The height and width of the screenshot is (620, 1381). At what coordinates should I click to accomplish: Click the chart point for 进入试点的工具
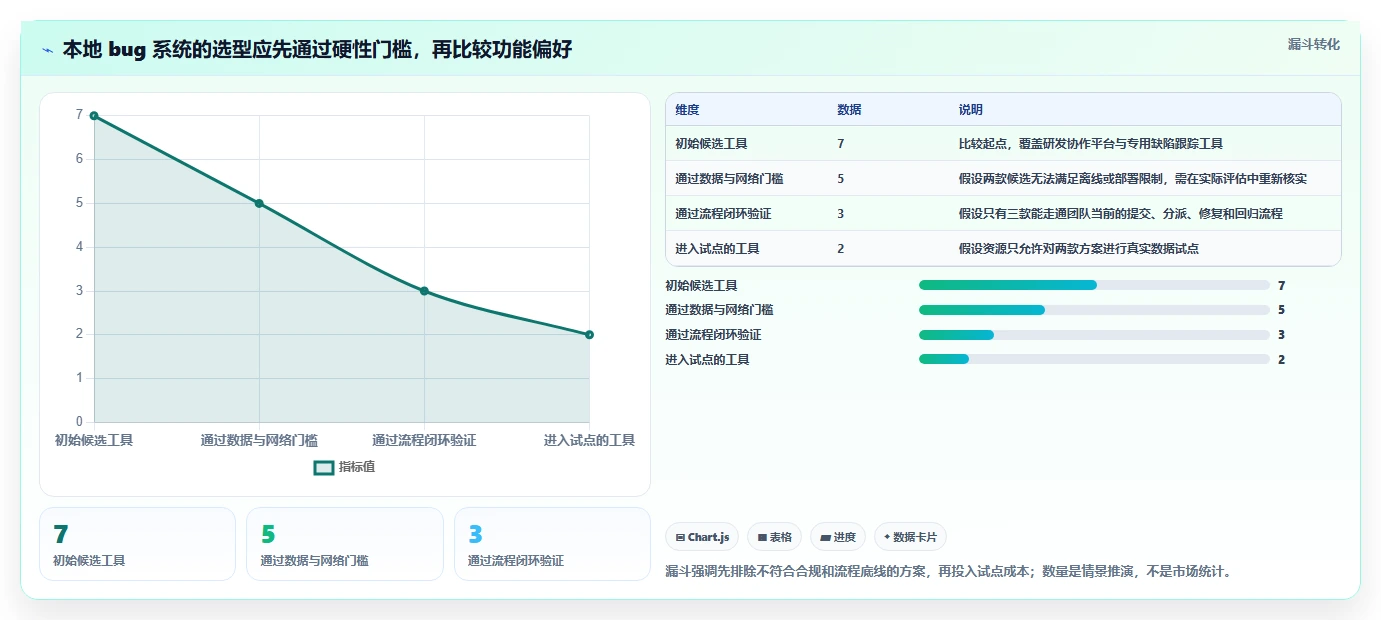click(x=589, y=335)
